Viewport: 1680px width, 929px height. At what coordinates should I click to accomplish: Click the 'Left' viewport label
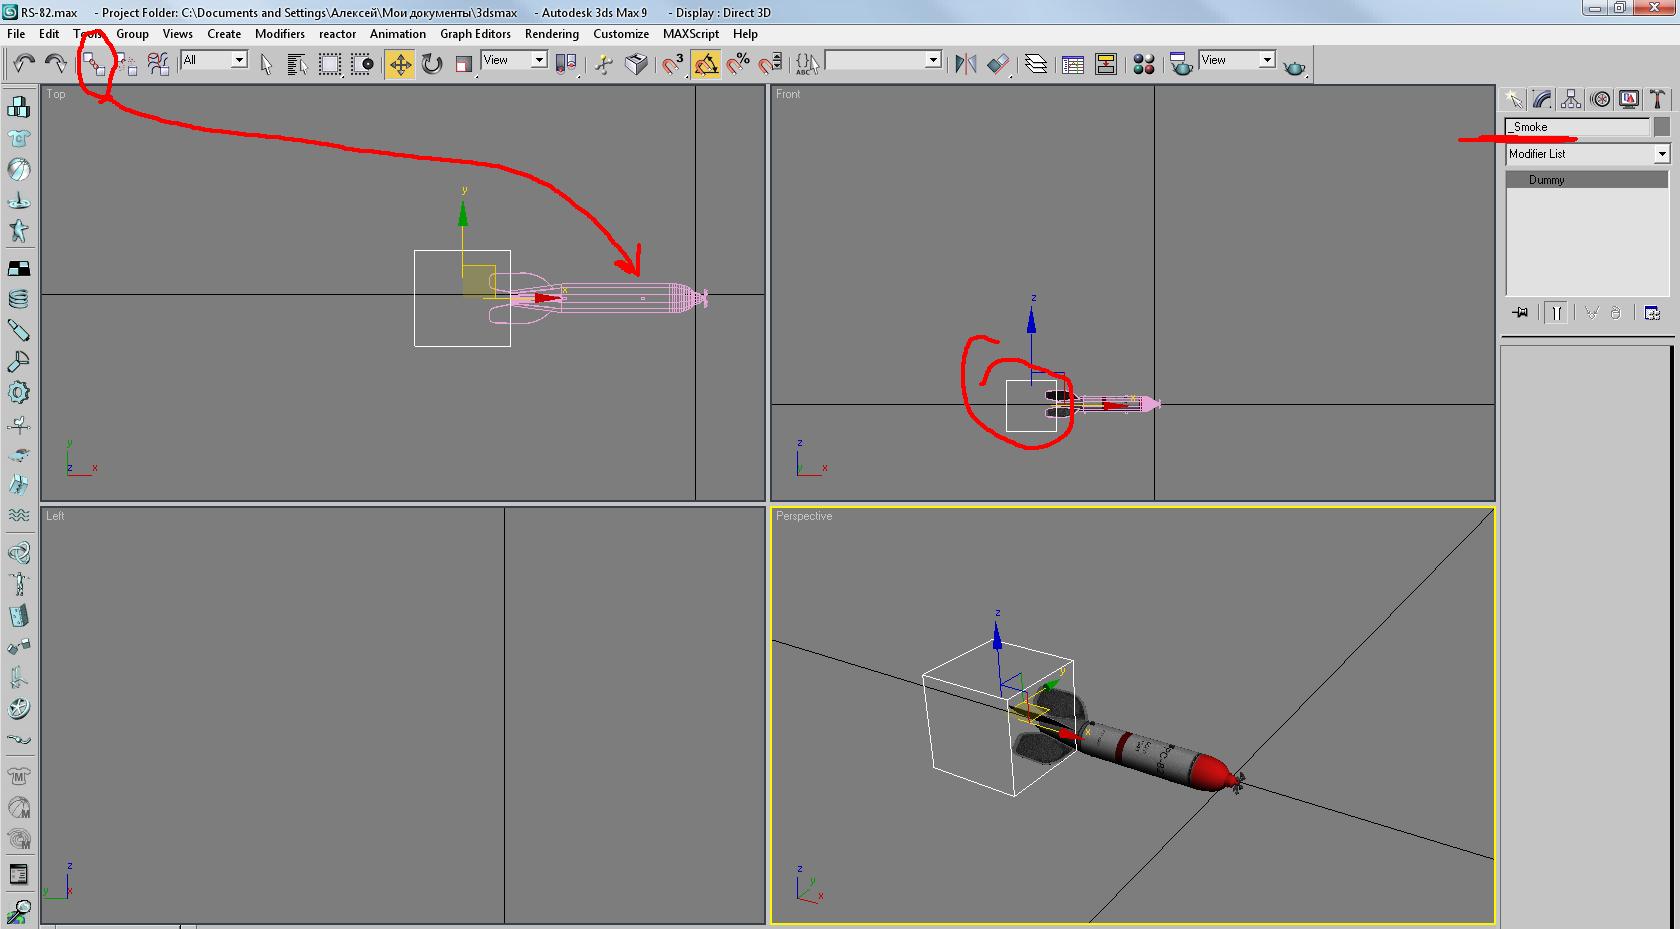55,516
